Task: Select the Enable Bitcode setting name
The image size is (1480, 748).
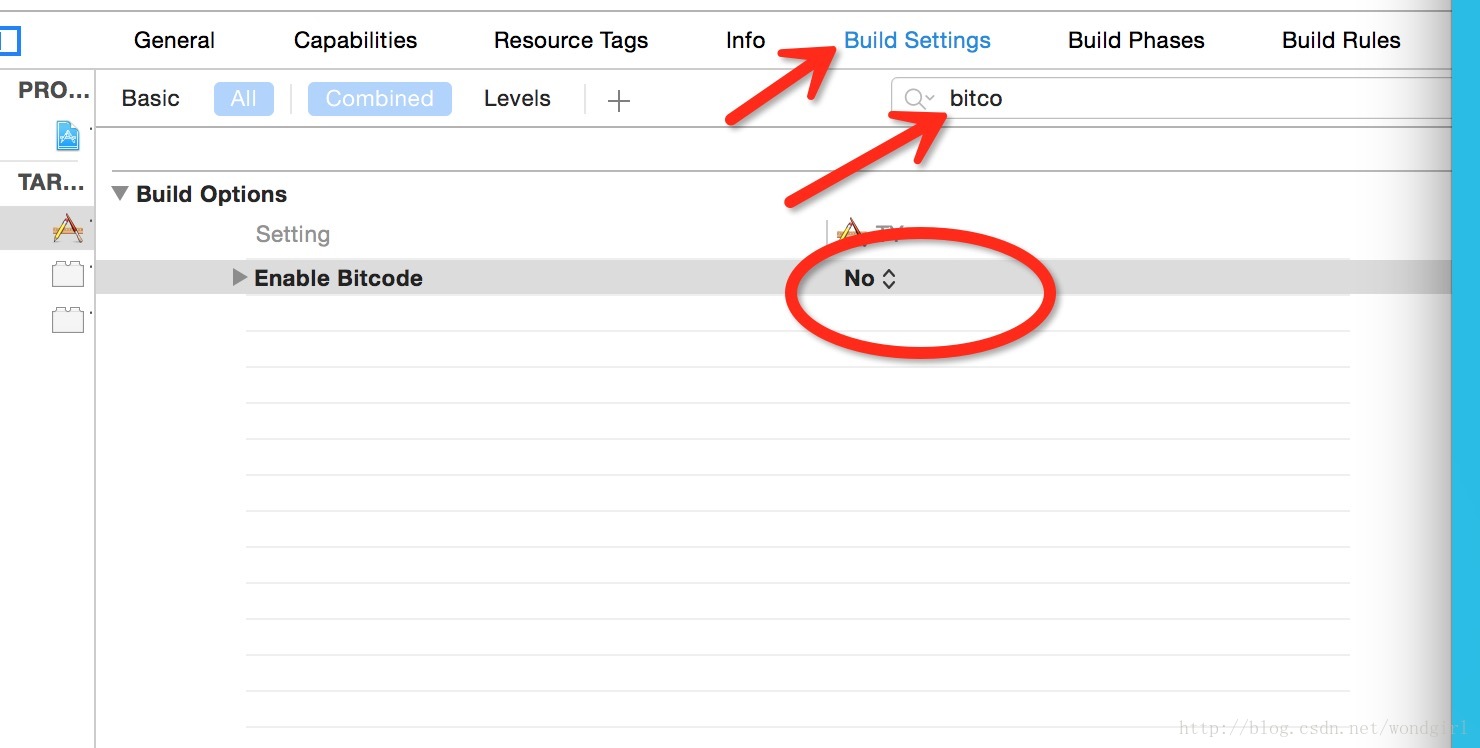Action: (338, 278)
